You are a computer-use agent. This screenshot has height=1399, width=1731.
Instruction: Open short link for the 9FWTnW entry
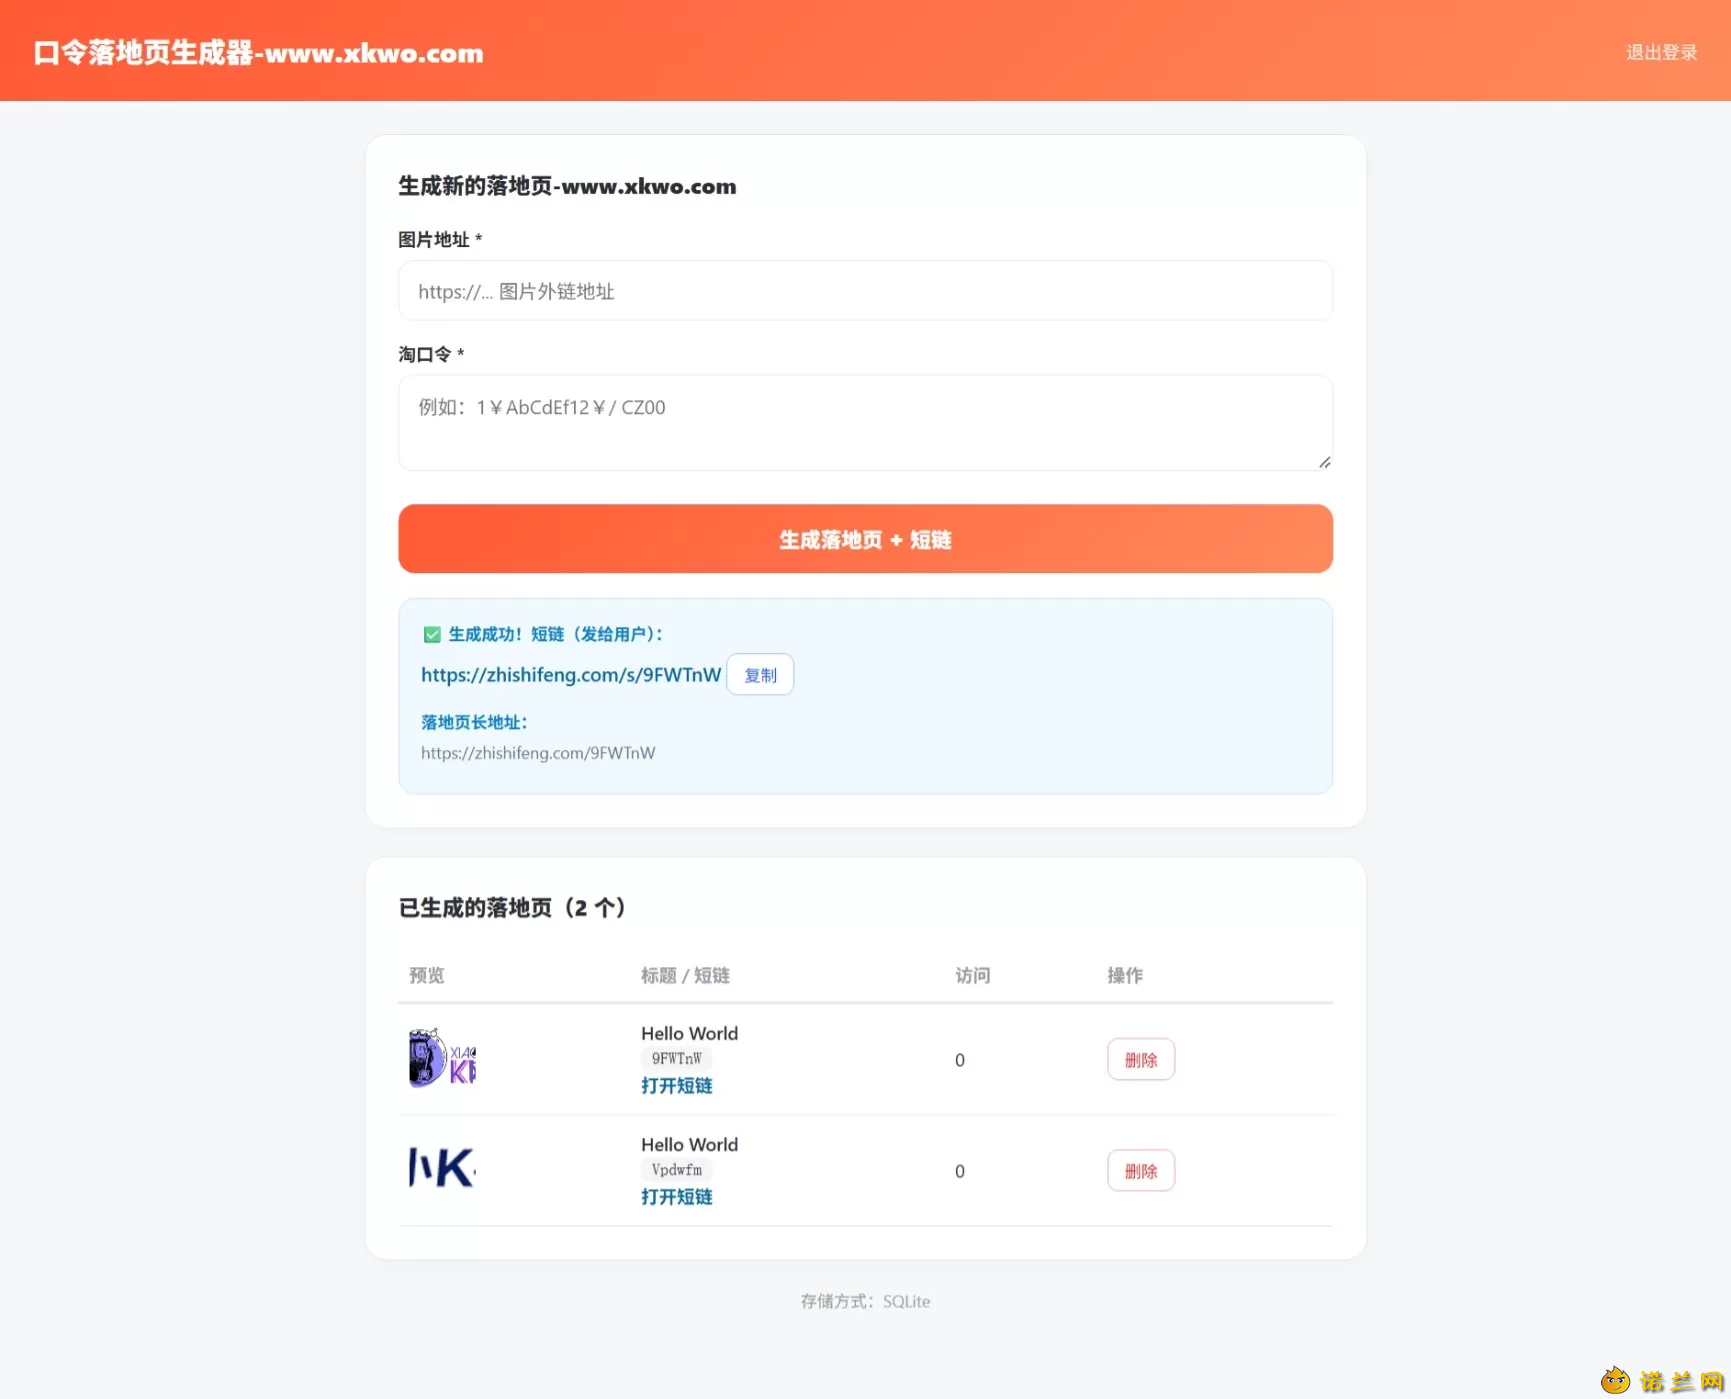pyautogui.click(x=677, y=1086)
